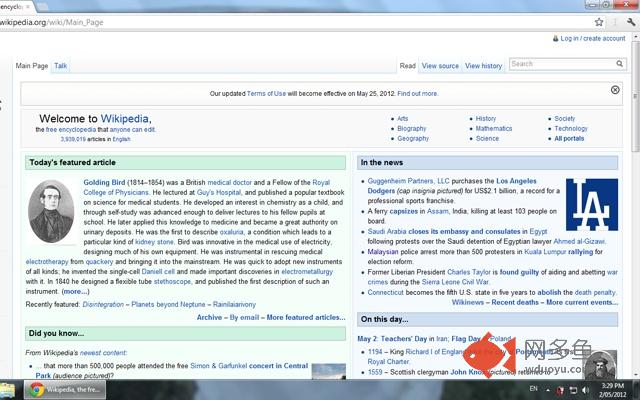The image size is (640, 400).
Task: Open the Technology portal link
Action: (571, 129)
